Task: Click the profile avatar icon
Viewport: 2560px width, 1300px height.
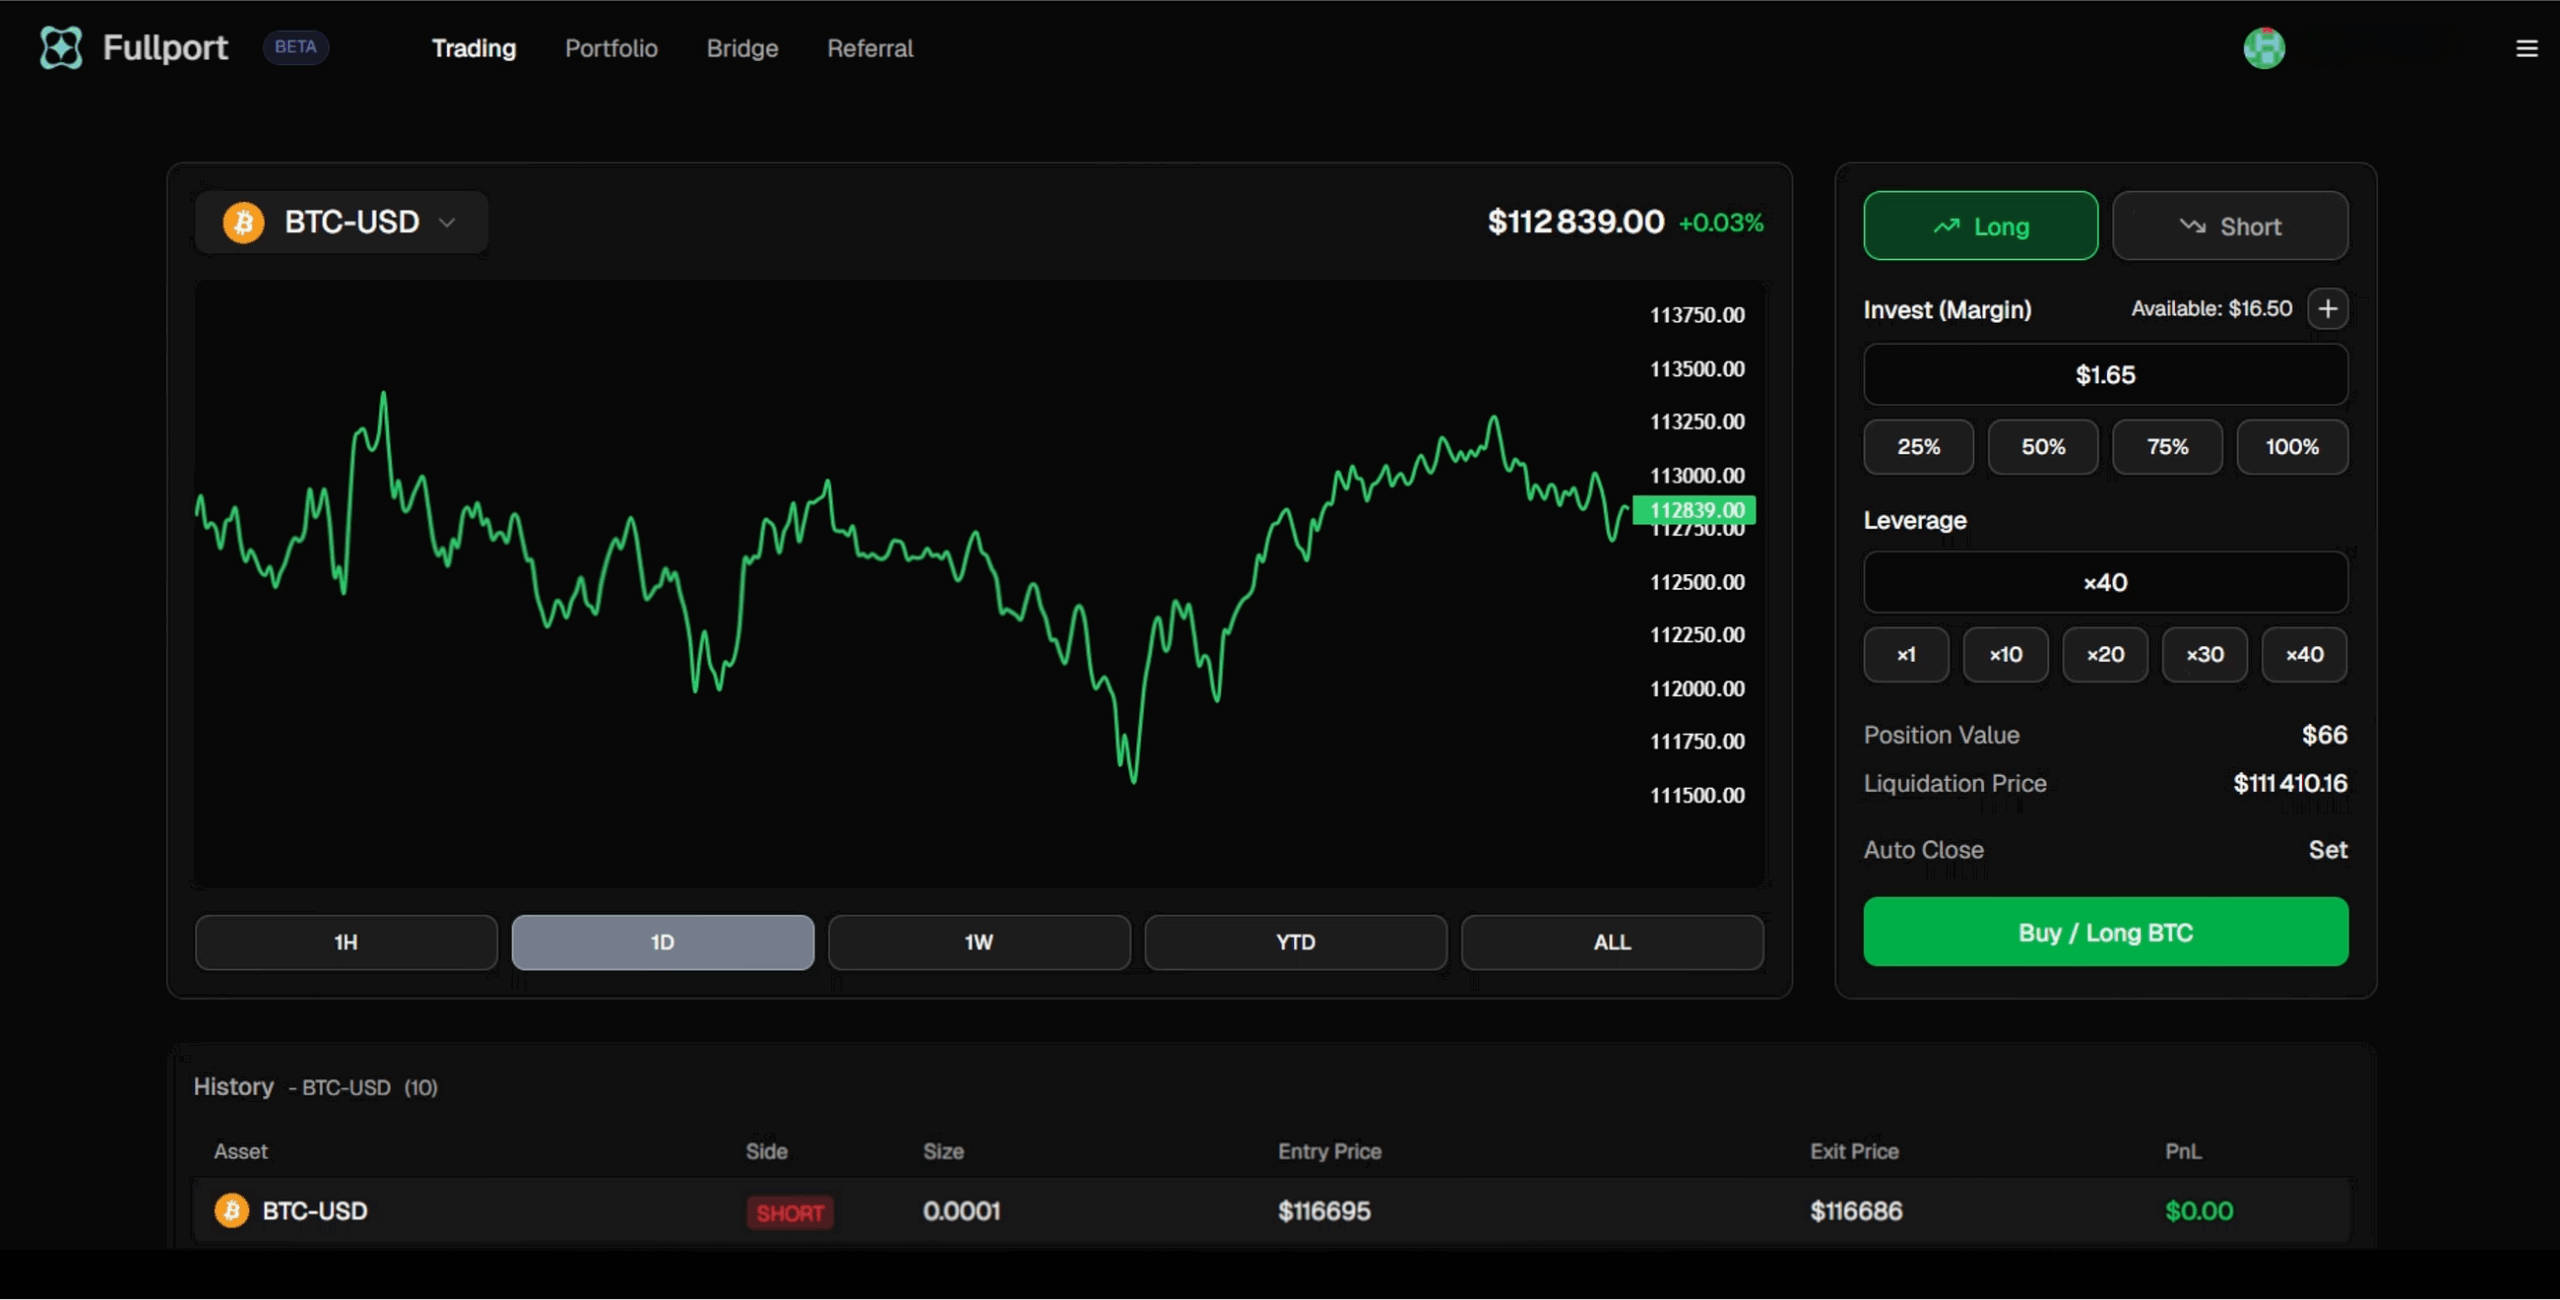Action: point(2264,47)
